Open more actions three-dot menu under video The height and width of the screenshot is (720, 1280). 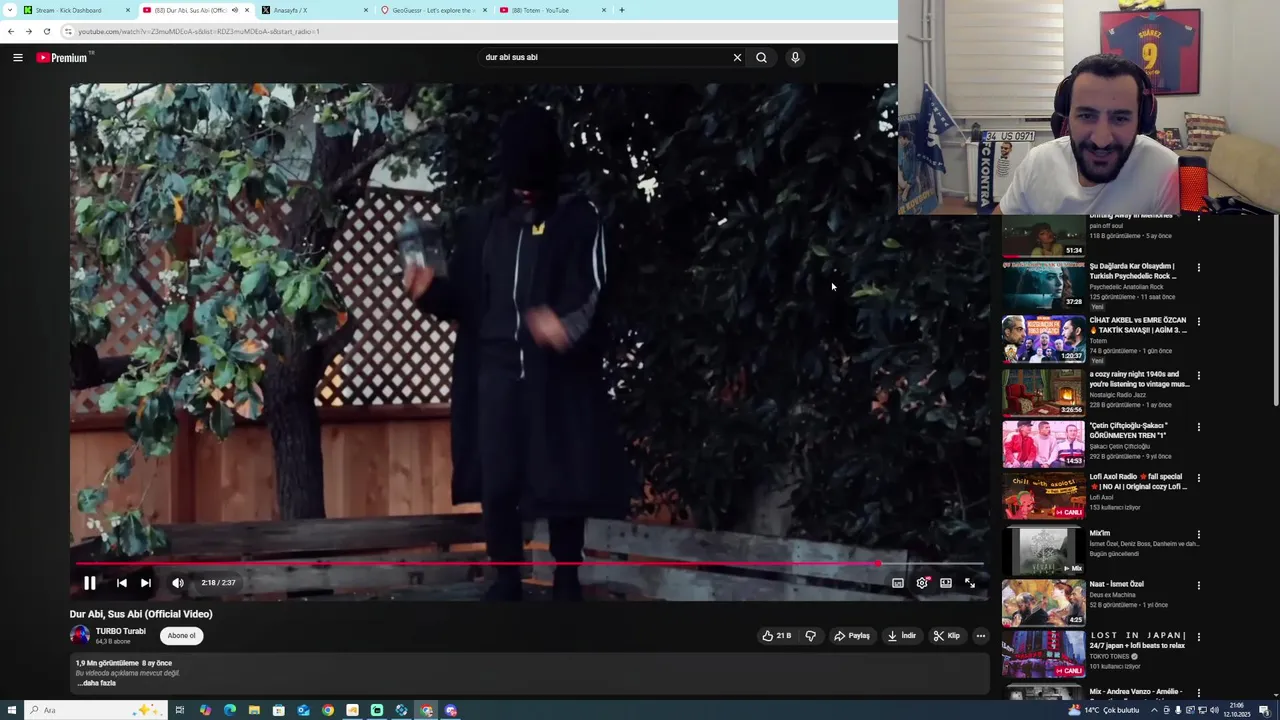(981, 636)
